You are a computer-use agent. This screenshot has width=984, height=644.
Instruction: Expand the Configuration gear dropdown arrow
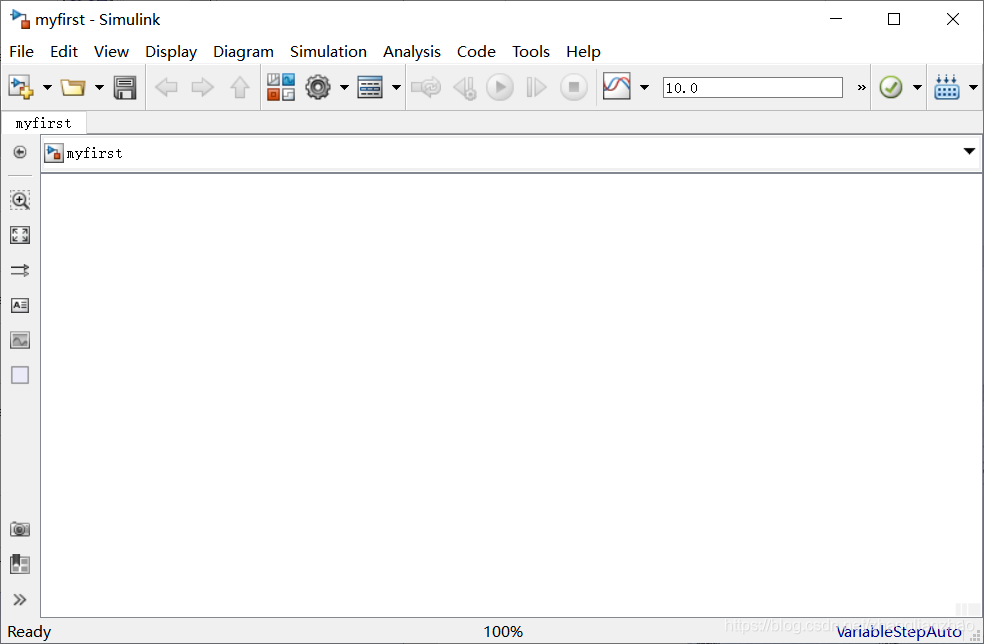point(345,87)
